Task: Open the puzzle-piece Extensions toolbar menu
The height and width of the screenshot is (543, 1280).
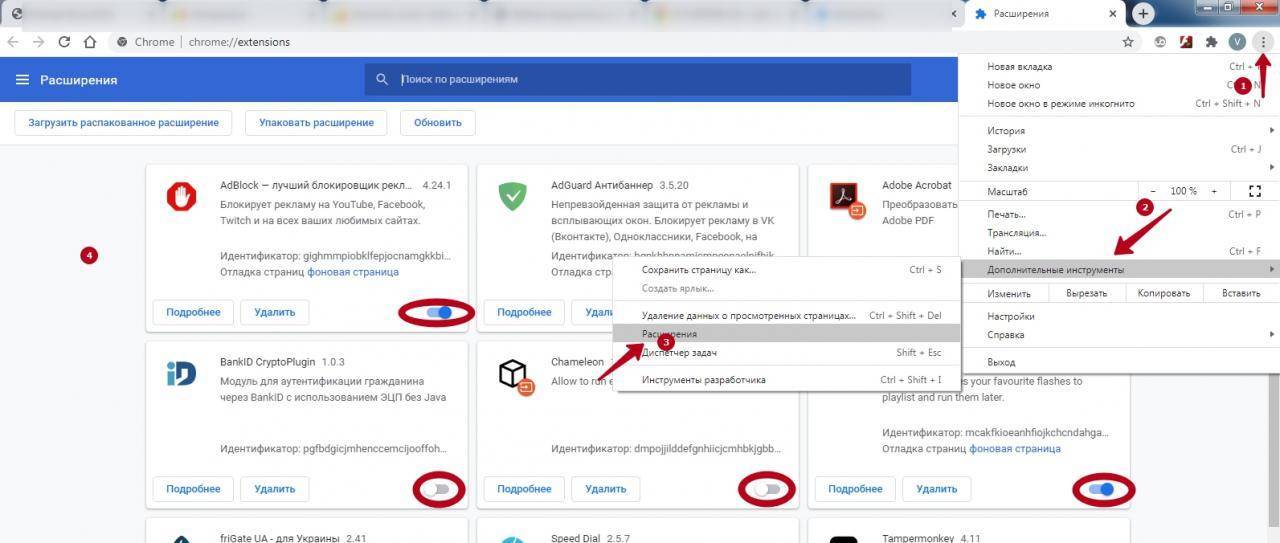Action: (1211, 42)
